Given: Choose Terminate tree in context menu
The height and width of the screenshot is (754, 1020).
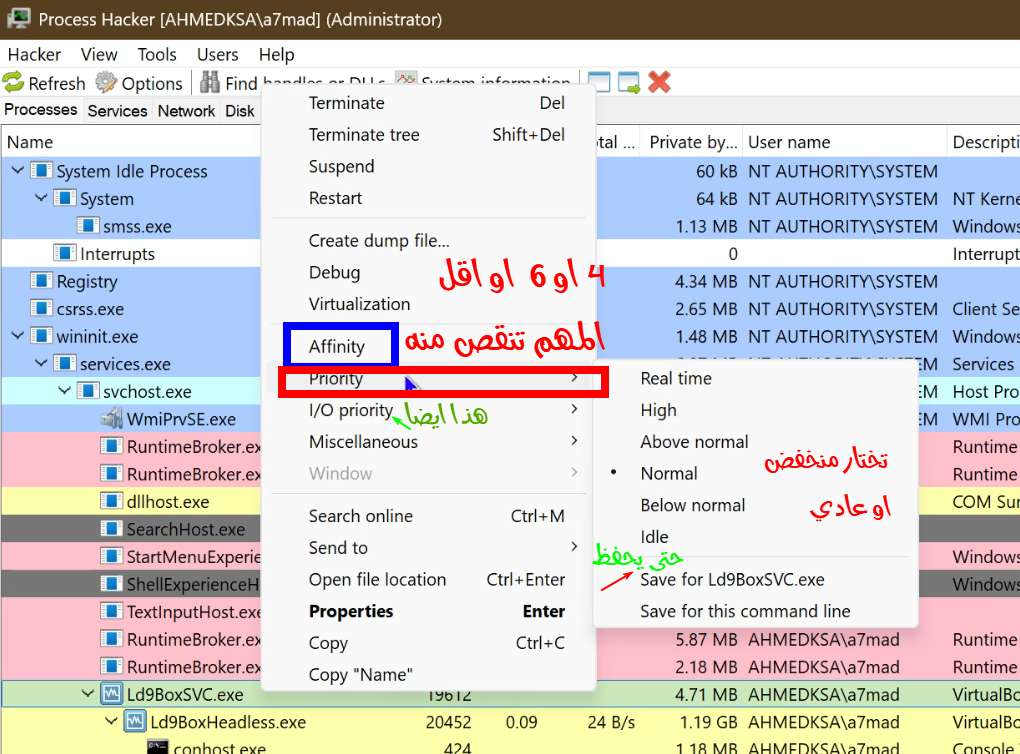Looking at the screenshot, I should [429, 135].
